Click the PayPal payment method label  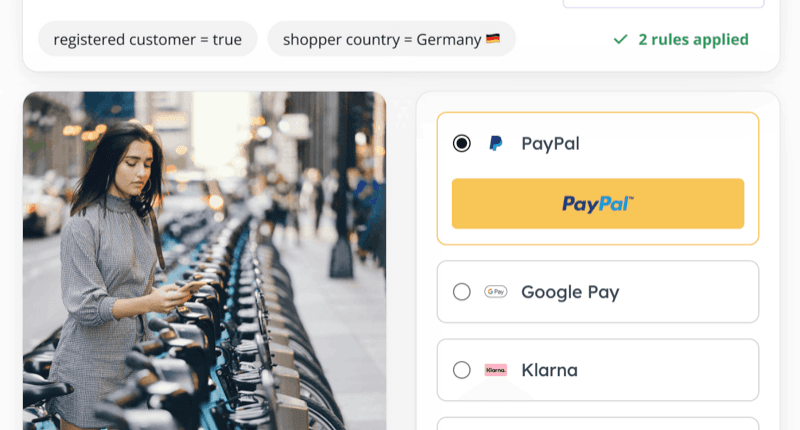551,143
